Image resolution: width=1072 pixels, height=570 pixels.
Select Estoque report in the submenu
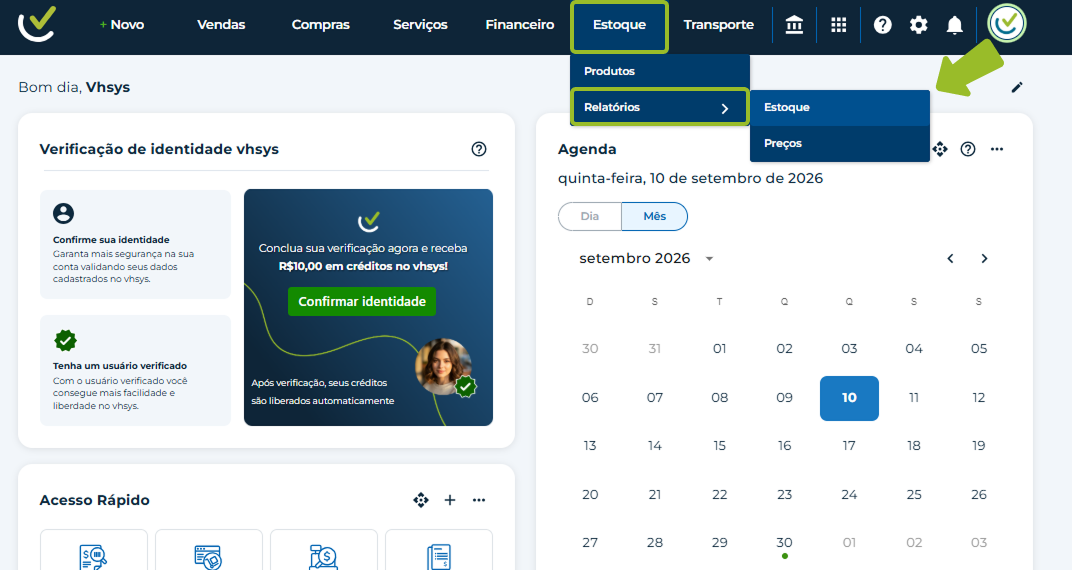(840, 107)
